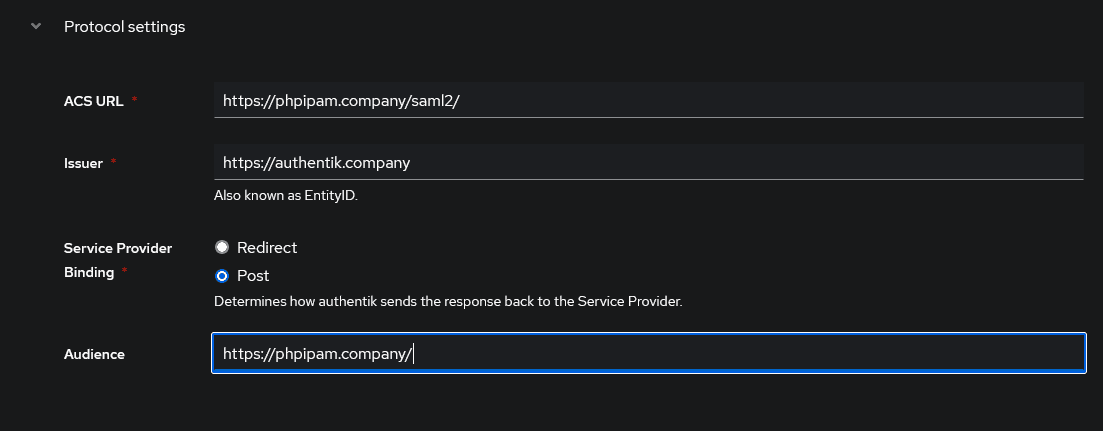Click the required asterisk beside Binding
The width and height of the screenshot is (1103, 431).
click(x=124, y=272)
